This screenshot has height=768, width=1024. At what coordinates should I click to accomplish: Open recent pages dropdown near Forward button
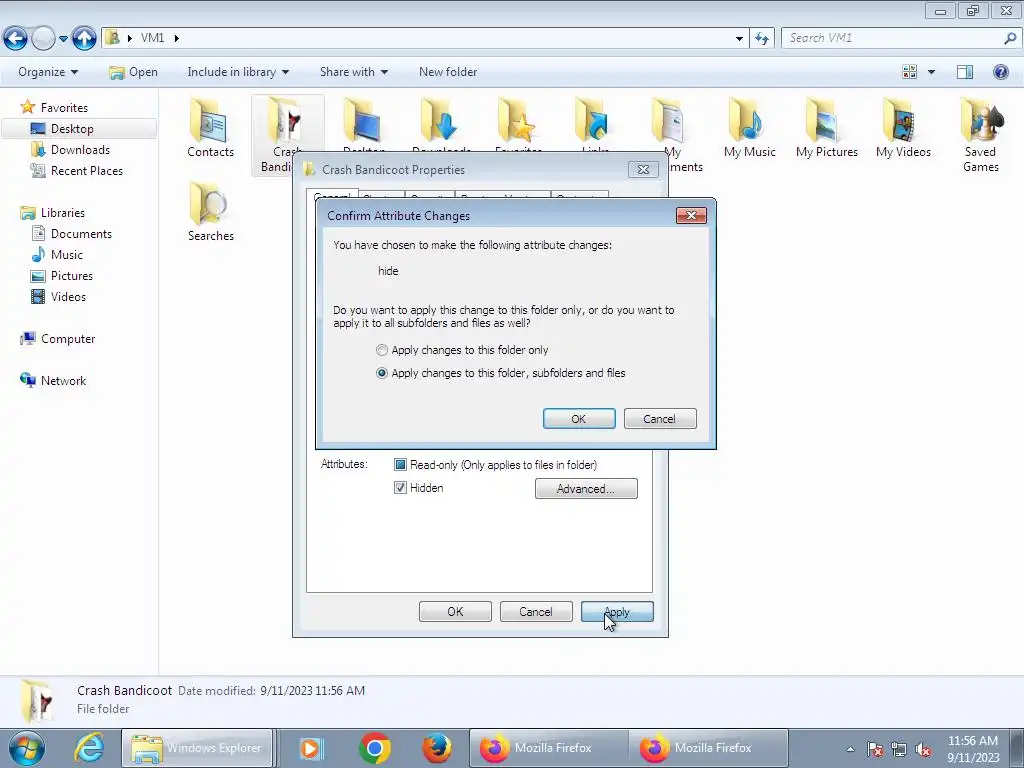click(x=63, y=39)
